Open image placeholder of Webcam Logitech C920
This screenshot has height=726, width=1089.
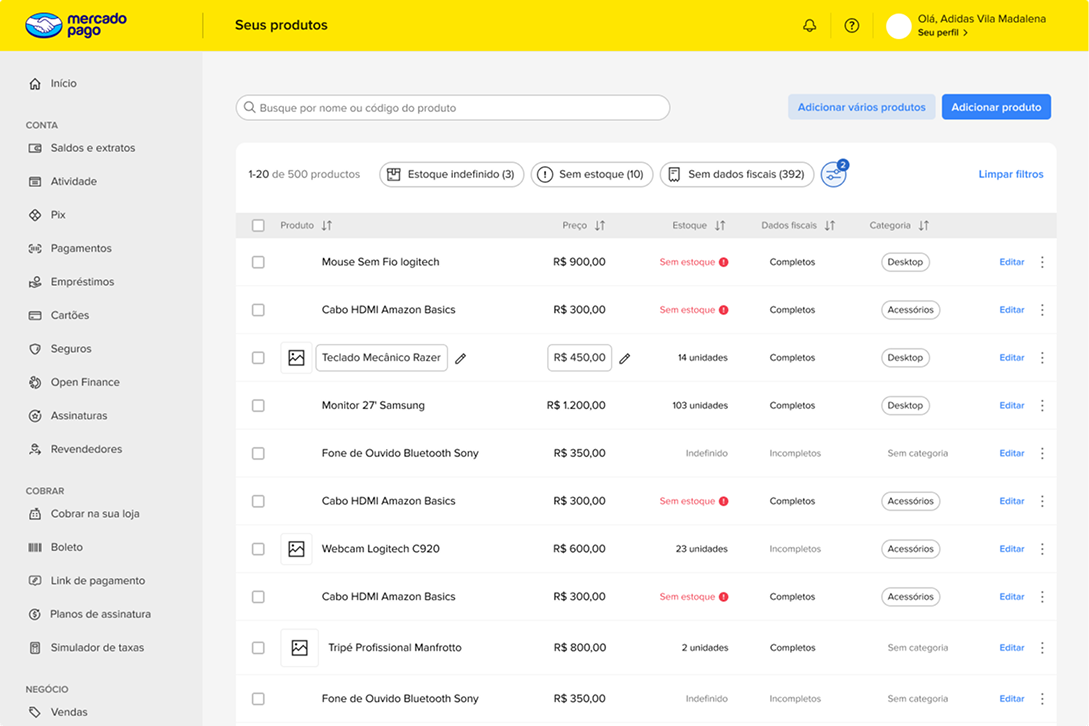click(297, 549)
